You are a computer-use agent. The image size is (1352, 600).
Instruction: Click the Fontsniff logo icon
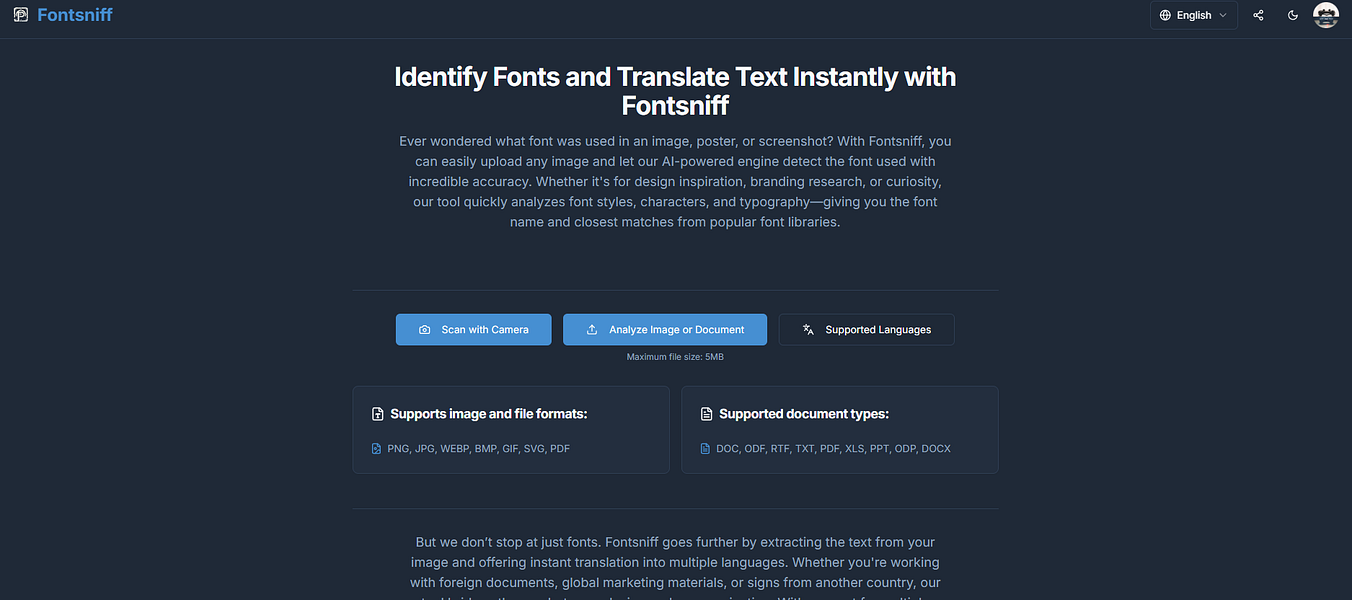tap(21, 14)
